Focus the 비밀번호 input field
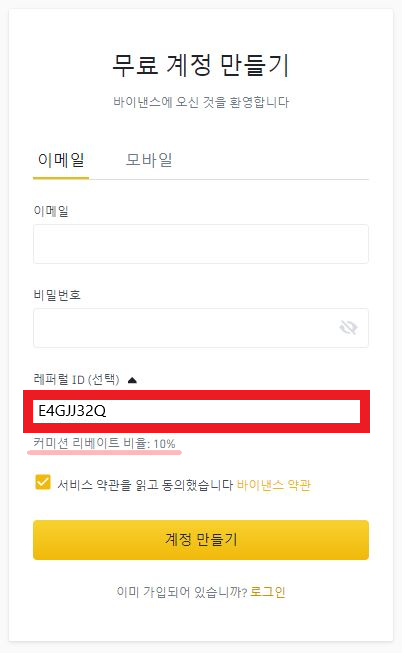 [201, 328]
